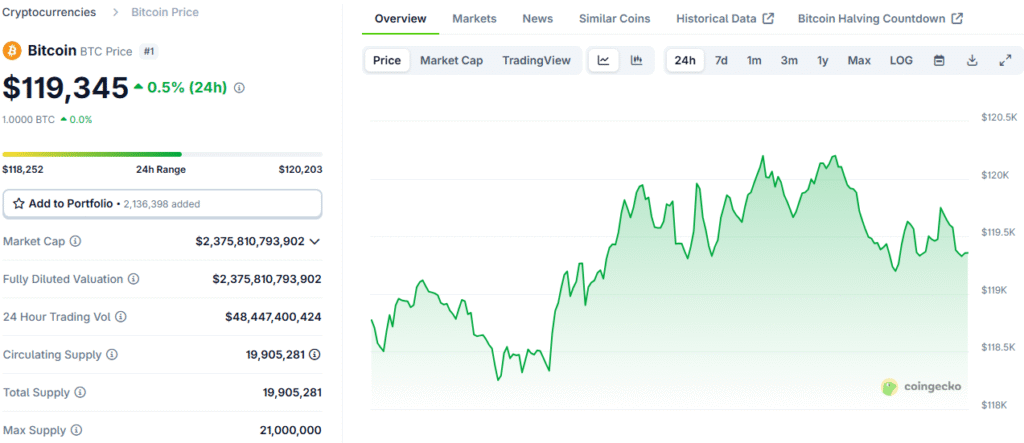Click the 24h Range progress bar
The image size is (1024, 443).
[x=163, y=154]
